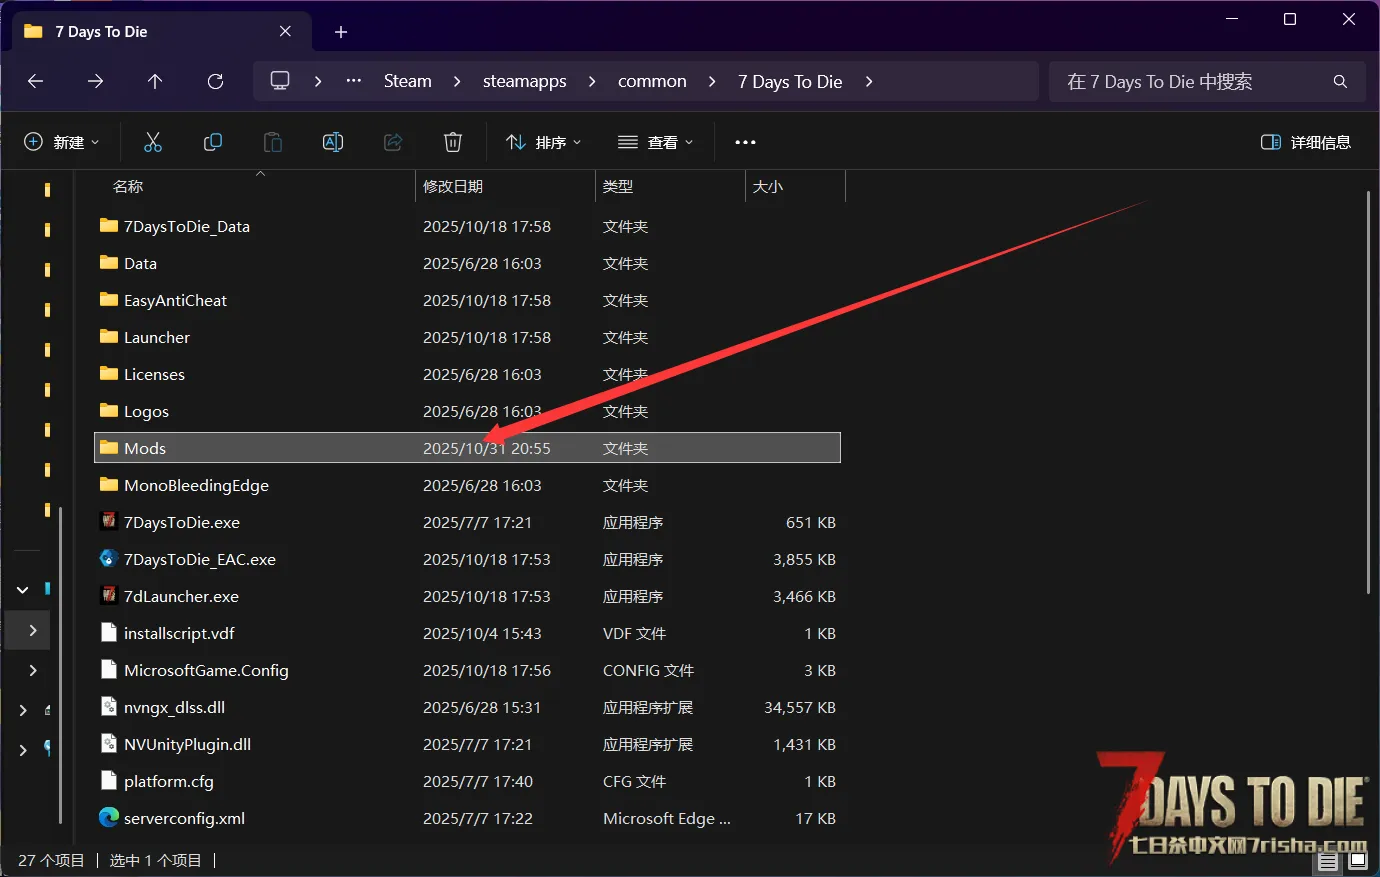
Task: Click the Copy icon in toolbar
Action: pos(213,142)
